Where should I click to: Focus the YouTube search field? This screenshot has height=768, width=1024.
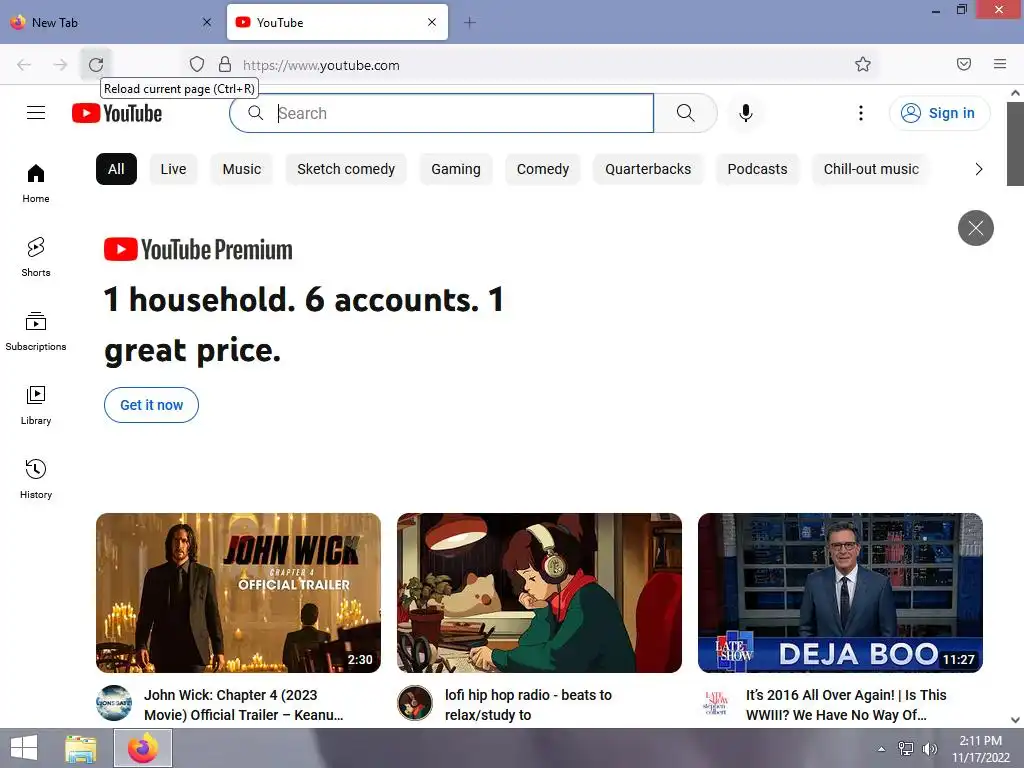click(x=441, y=113)
